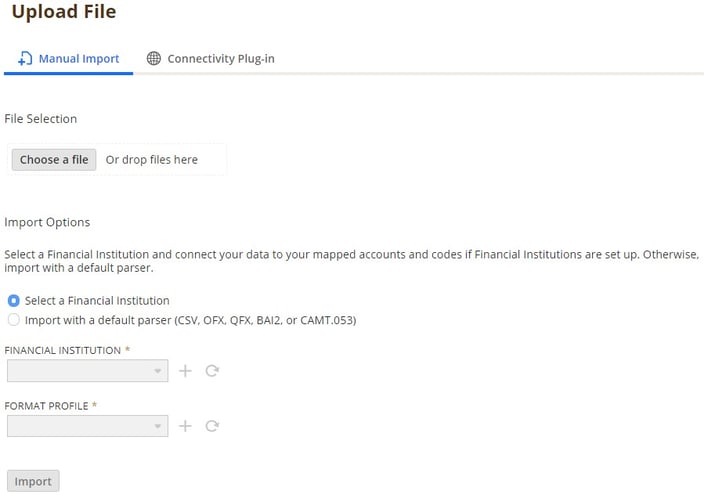The width and height of the screenshot is (704, 498).
Task: Click the Manual Import tab icon
Action: [x=26, y=59]
